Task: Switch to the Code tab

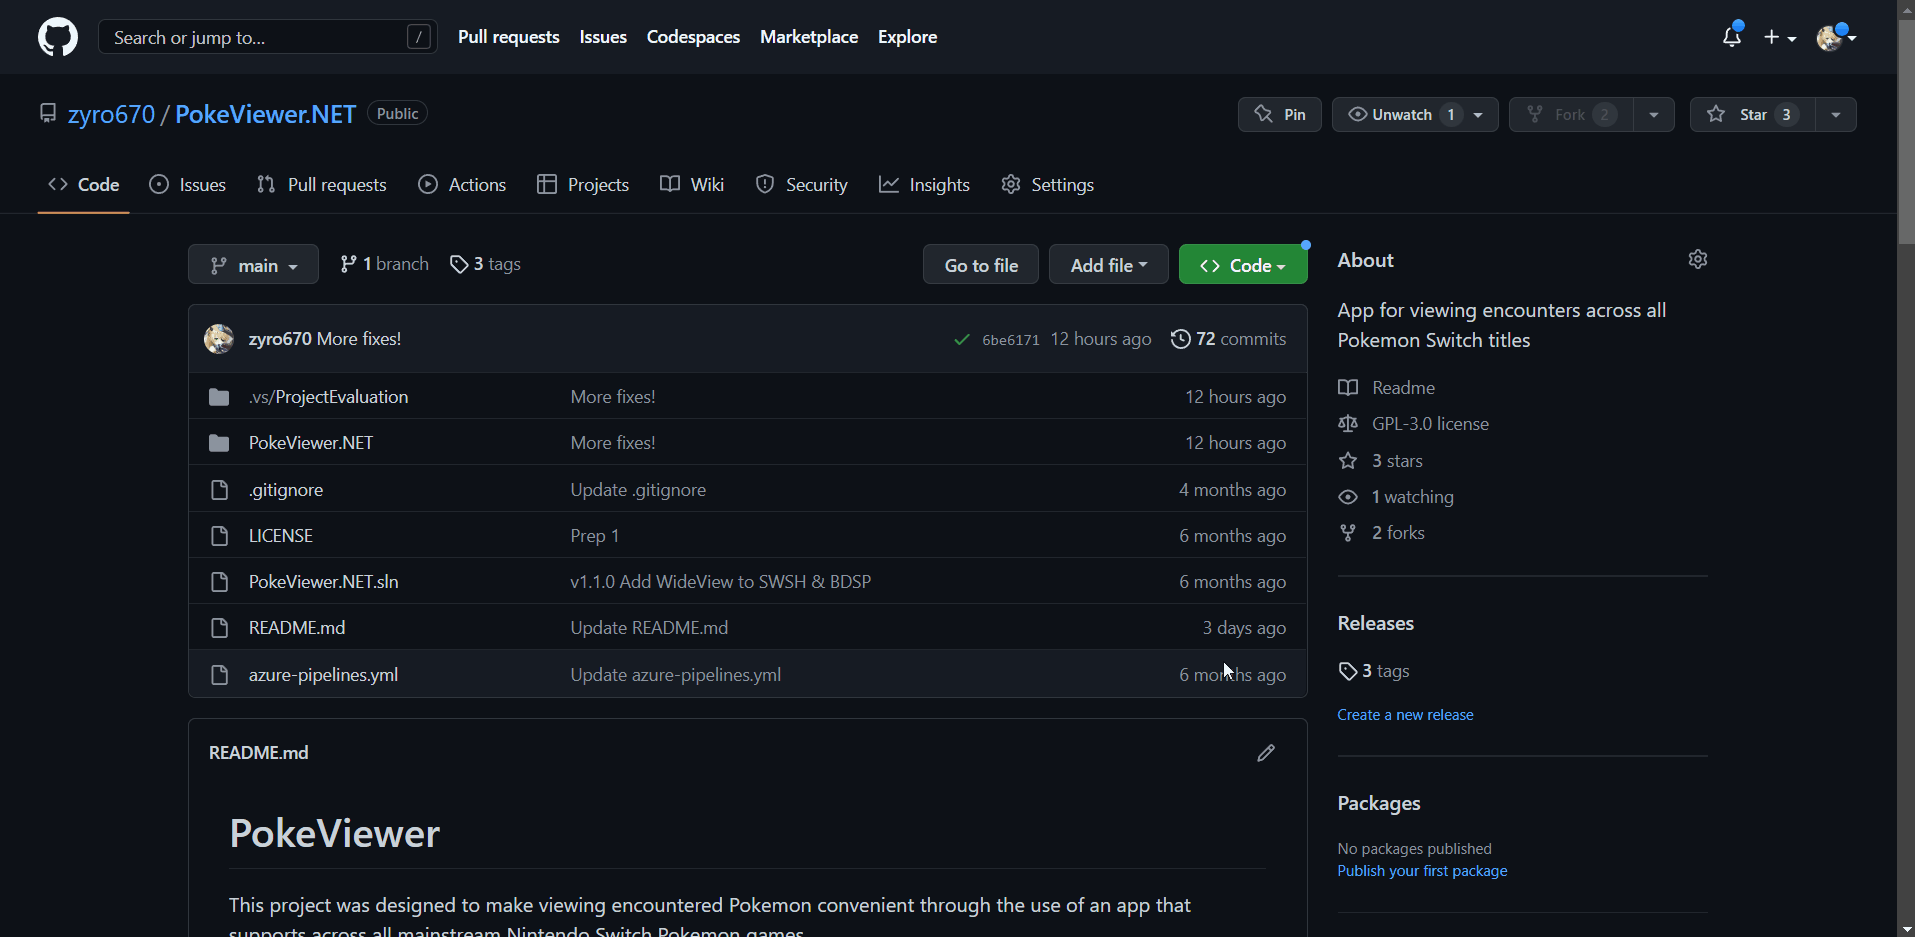Action: (x=84, y=185)
